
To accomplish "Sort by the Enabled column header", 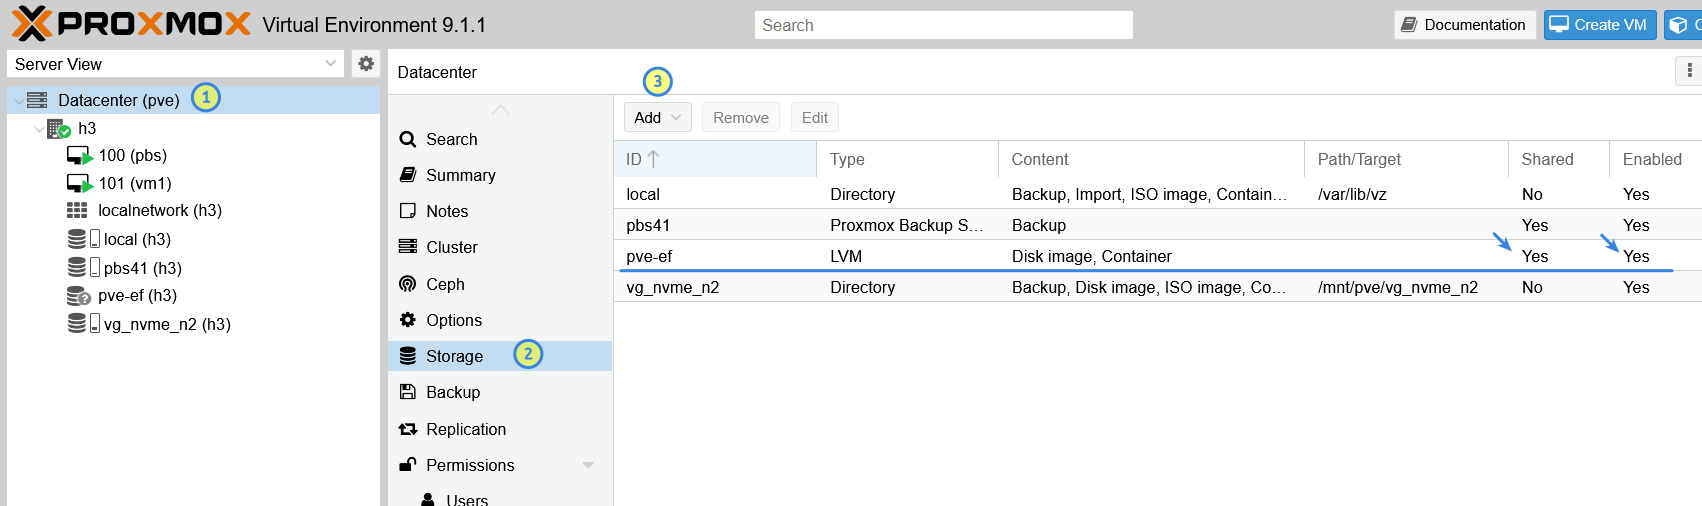I will click(x=1656, y=159).
